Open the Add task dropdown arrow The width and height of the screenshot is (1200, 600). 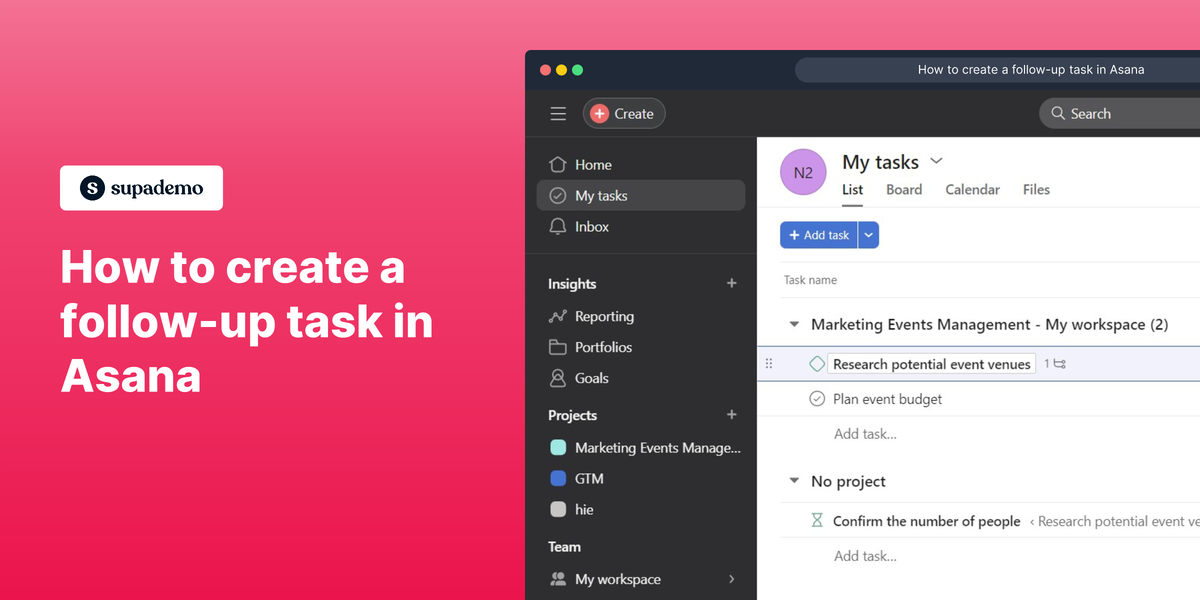(x=868, y=234)
